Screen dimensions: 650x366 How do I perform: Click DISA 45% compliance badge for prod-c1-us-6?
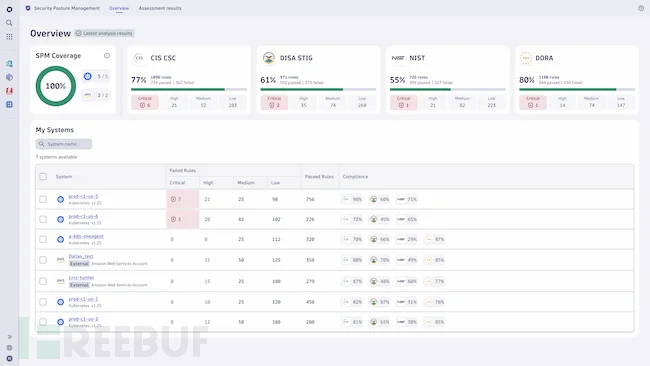pos(380,219)
